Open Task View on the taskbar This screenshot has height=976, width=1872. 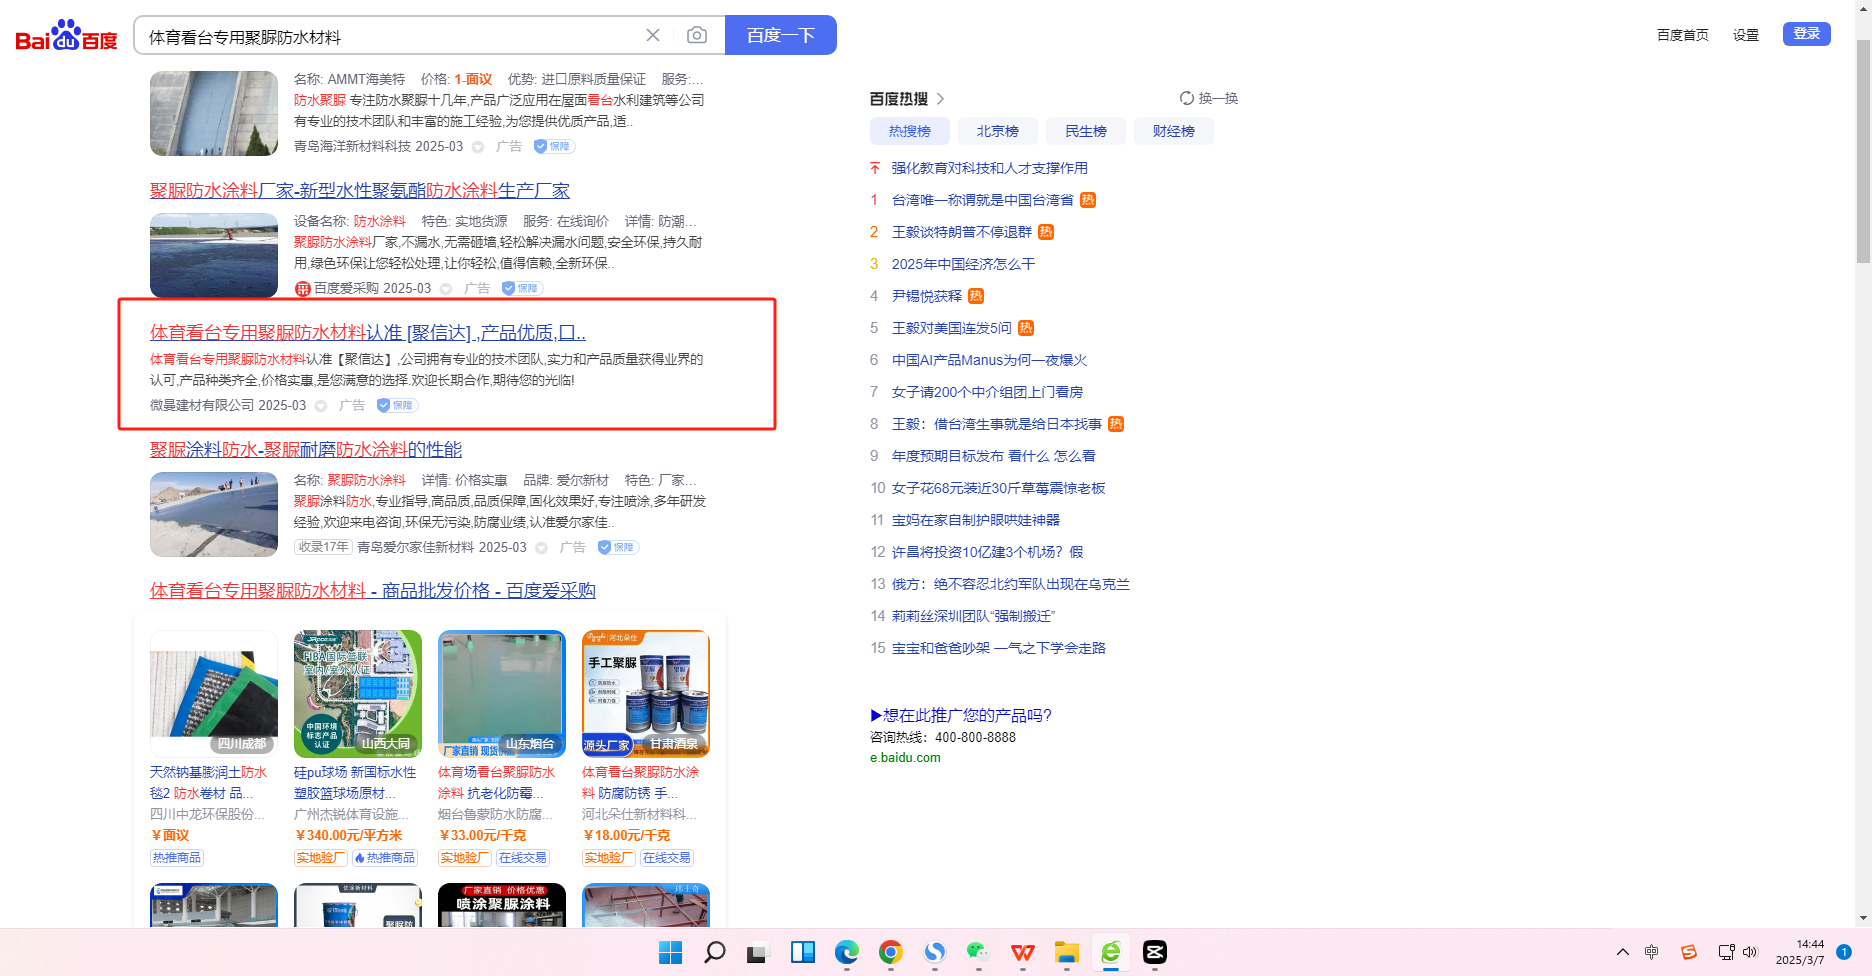pyautogui.click(x=757, y=952)
